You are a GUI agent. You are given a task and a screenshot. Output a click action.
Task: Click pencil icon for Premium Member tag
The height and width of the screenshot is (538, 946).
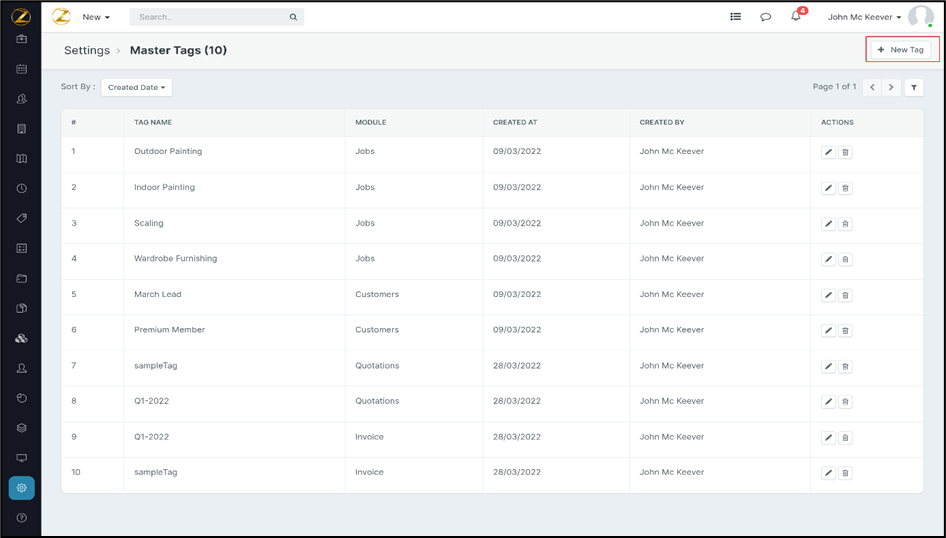coord(828,331)
